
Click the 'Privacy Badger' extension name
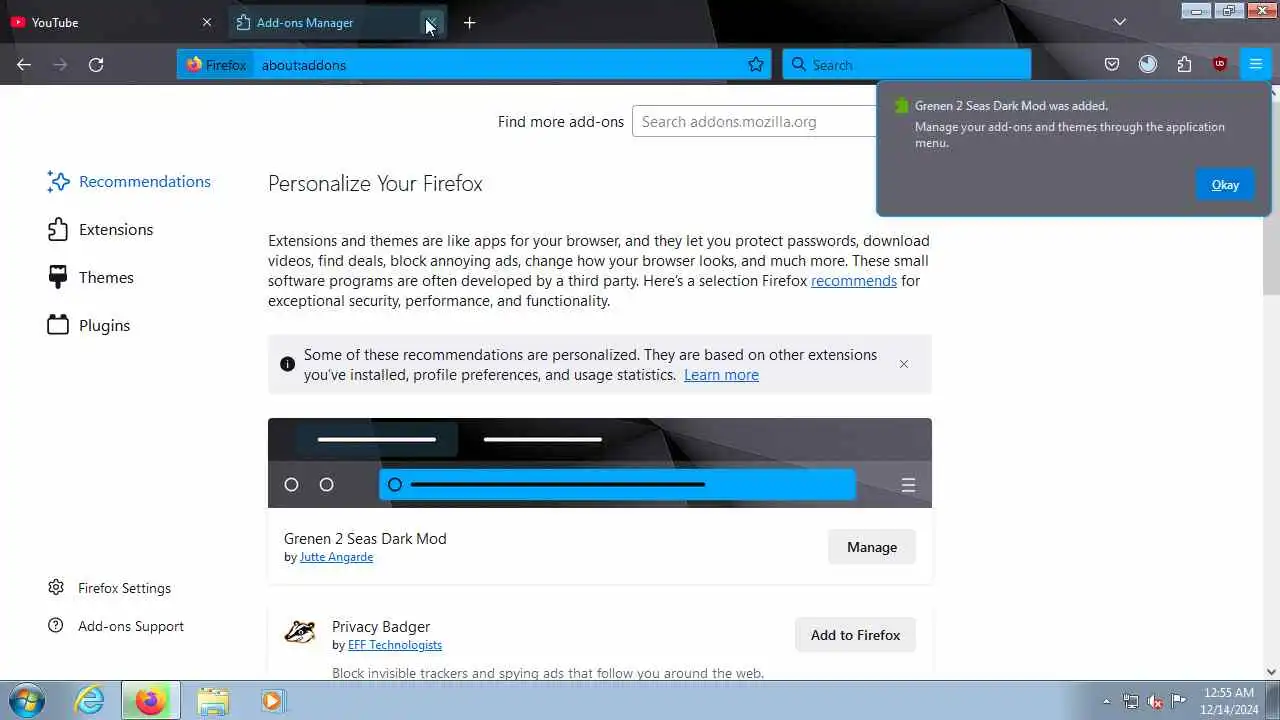pos(381,627)
